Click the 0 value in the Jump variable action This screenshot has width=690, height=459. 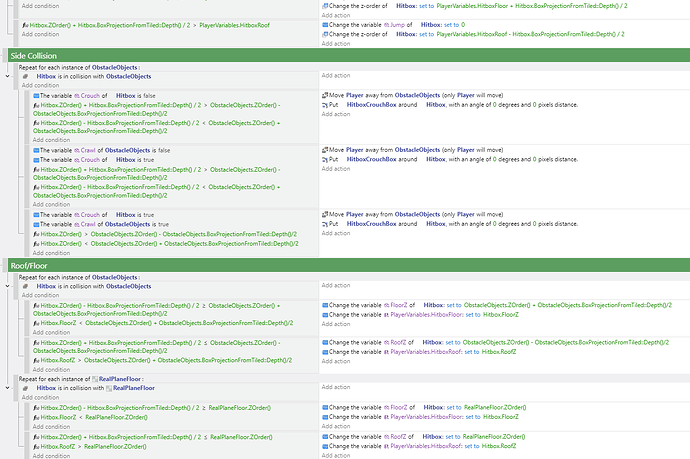(x=463, y=24)
